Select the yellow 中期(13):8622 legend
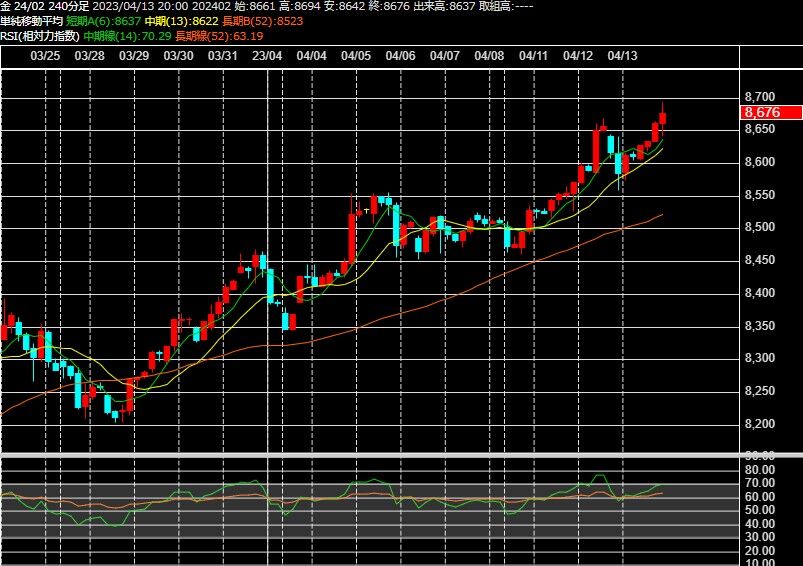The height and width of the screenshot is (566, 803). [x=182, y=22]
